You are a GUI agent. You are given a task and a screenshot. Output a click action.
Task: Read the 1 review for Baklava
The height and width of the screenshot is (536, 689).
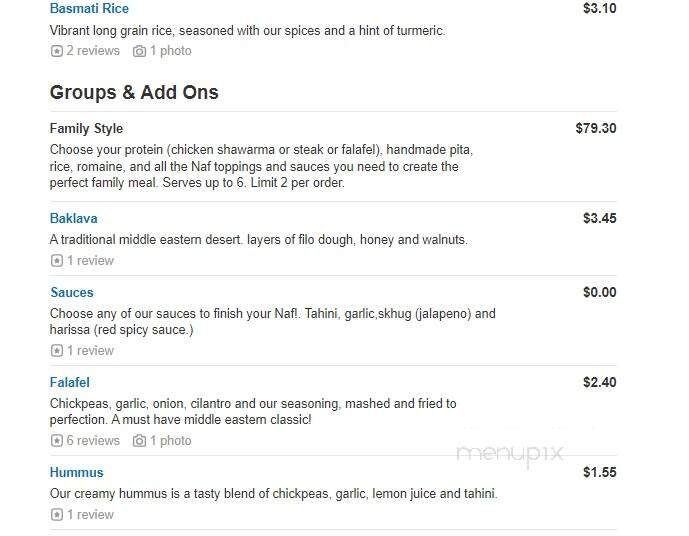pos(90,261)
